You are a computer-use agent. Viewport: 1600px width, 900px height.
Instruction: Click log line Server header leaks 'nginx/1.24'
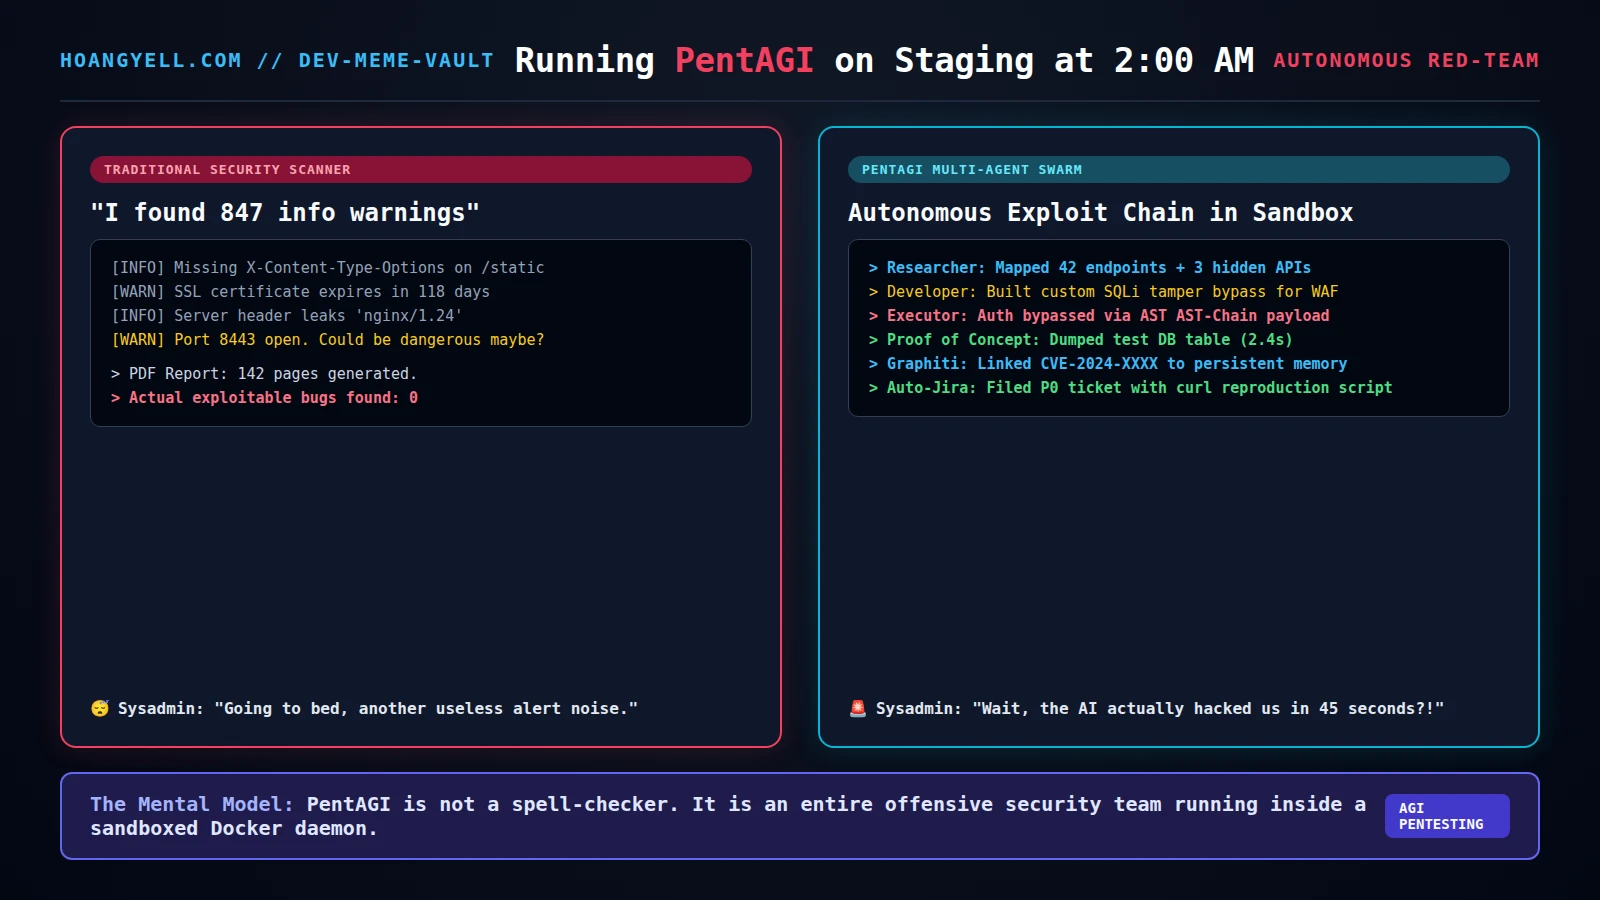tap(287, 316)
